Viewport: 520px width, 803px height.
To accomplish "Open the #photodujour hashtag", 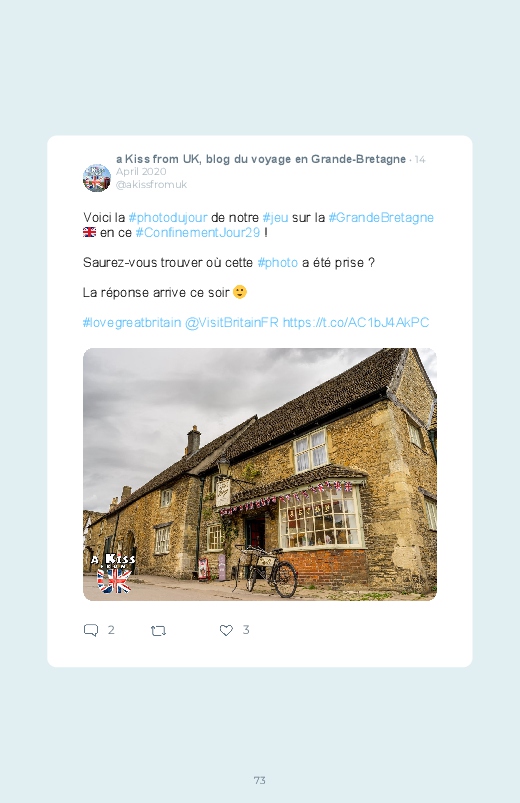I will (x=168, y=218).
